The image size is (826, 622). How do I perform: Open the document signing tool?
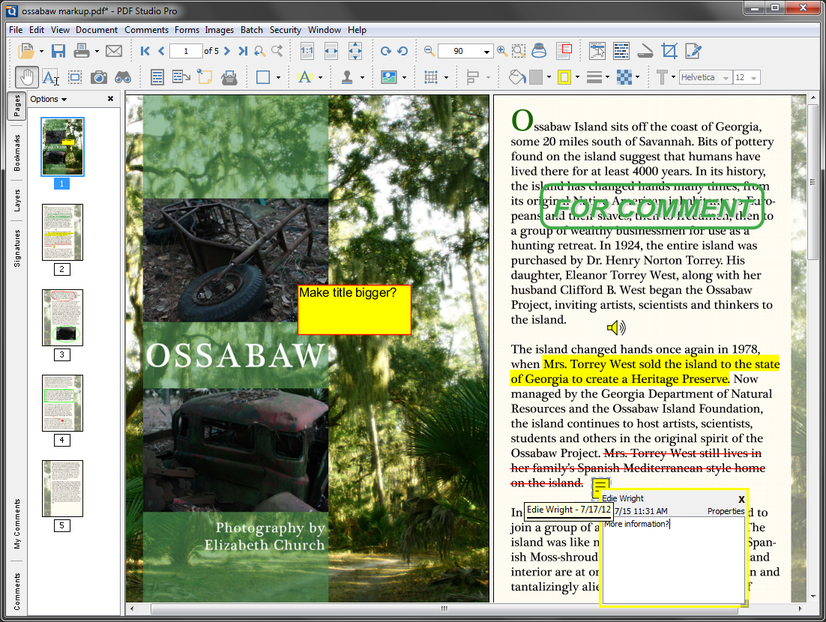(x=693, y=51)
